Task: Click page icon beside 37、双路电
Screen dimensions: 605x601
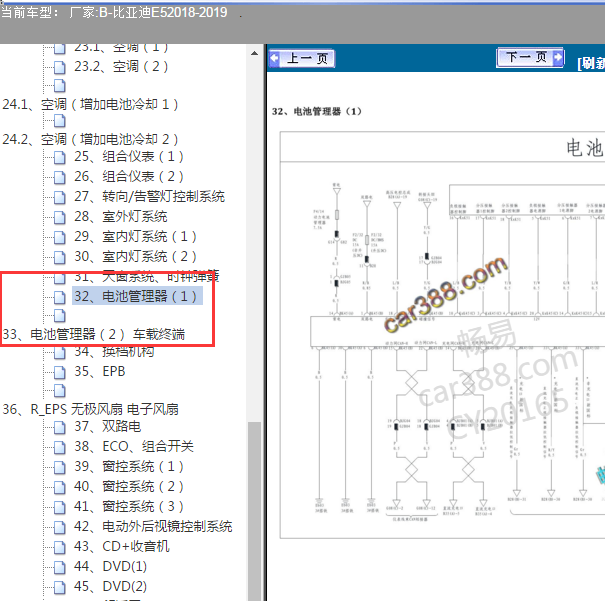Action: (59, 427)
